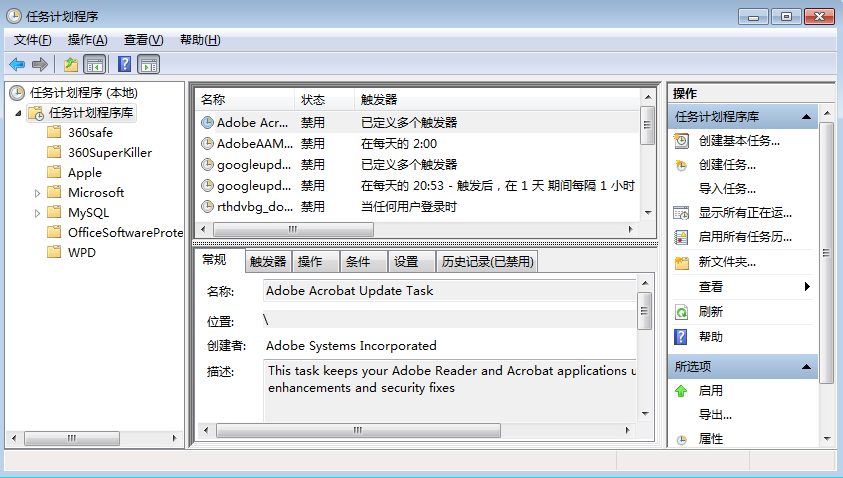
Task: Switch to the 设置 tab
Action: (x=412, y=262)
